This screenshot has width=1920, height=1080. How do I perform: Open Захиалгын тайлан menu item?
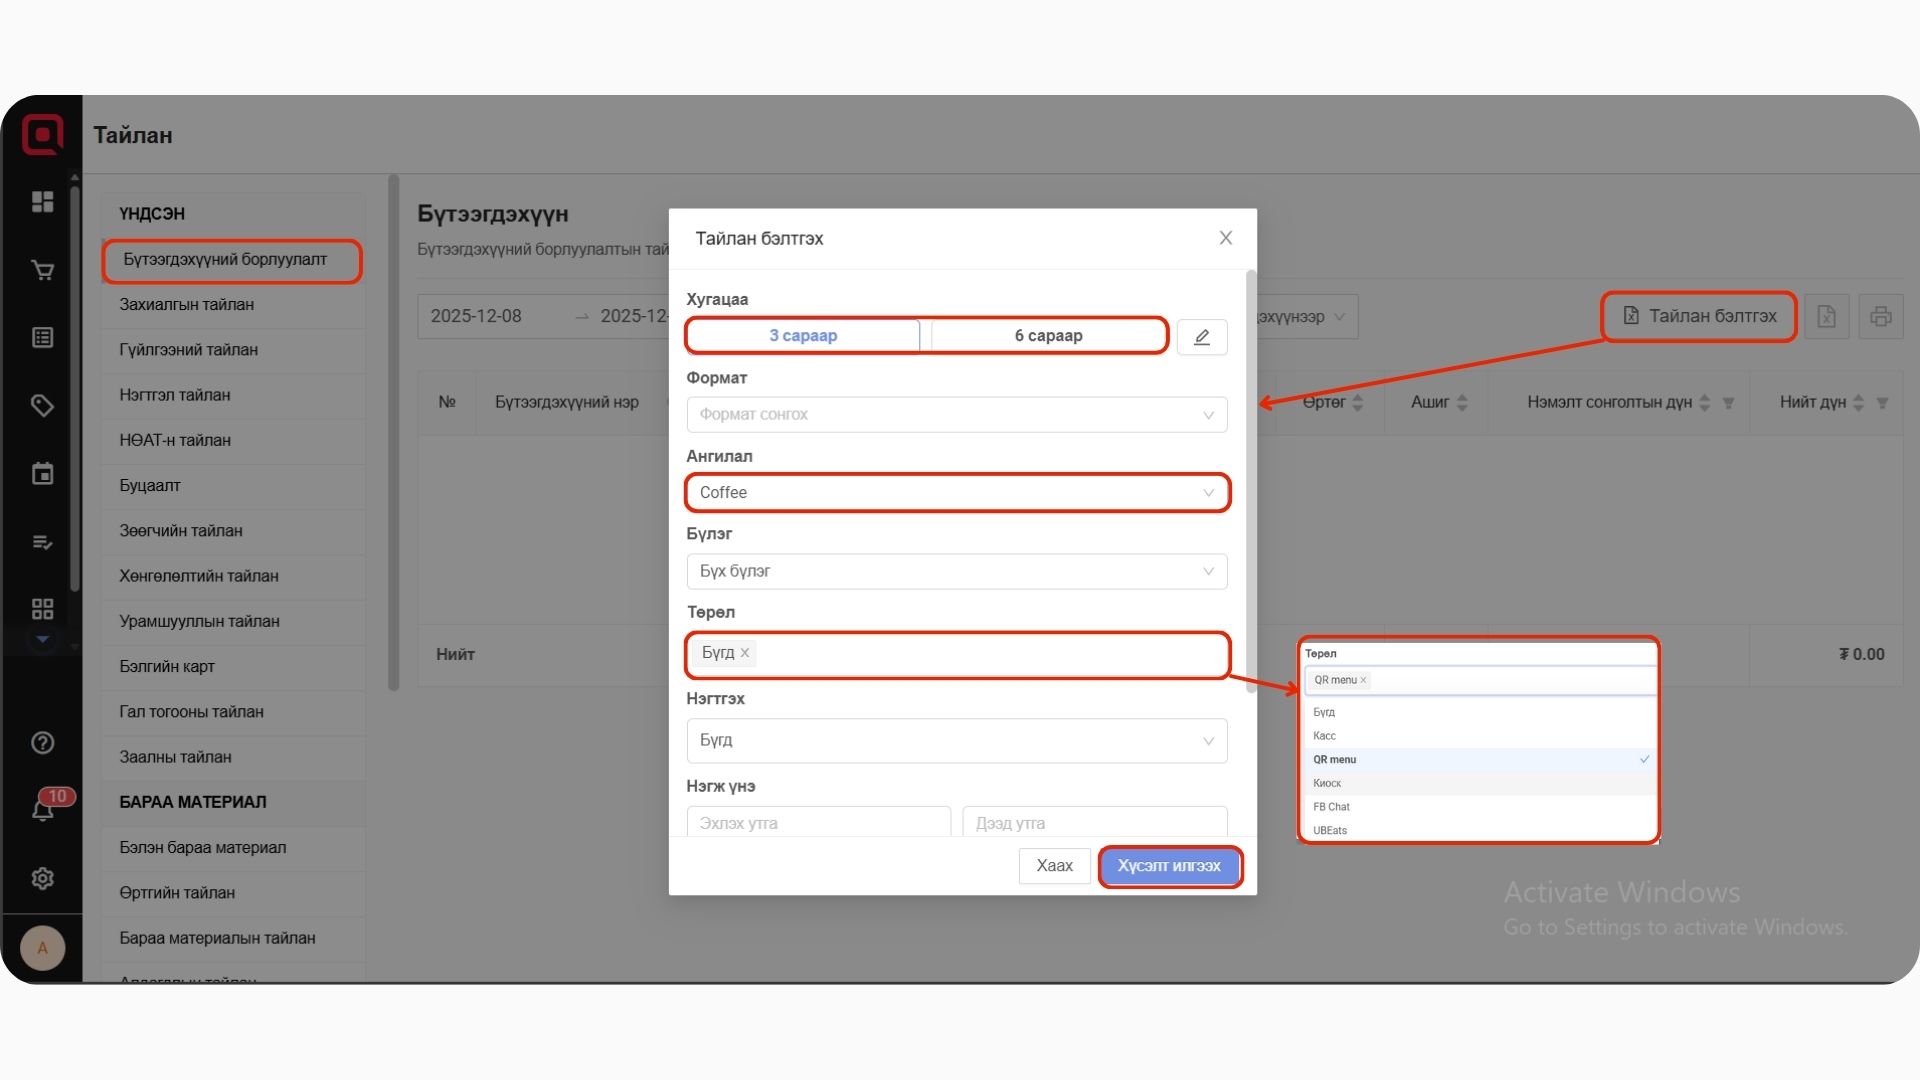(x=186, y=304)
